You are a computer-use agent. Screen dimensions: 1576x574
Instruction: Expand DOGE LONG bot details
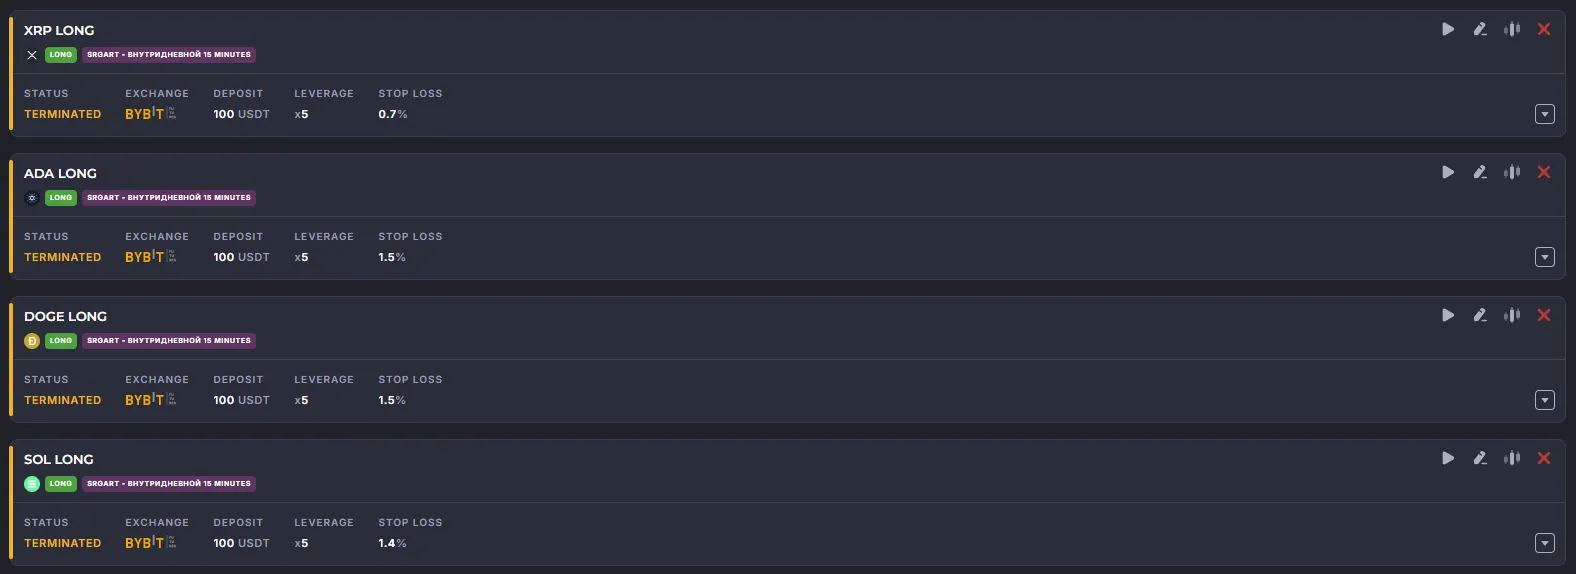[1545, 400]
